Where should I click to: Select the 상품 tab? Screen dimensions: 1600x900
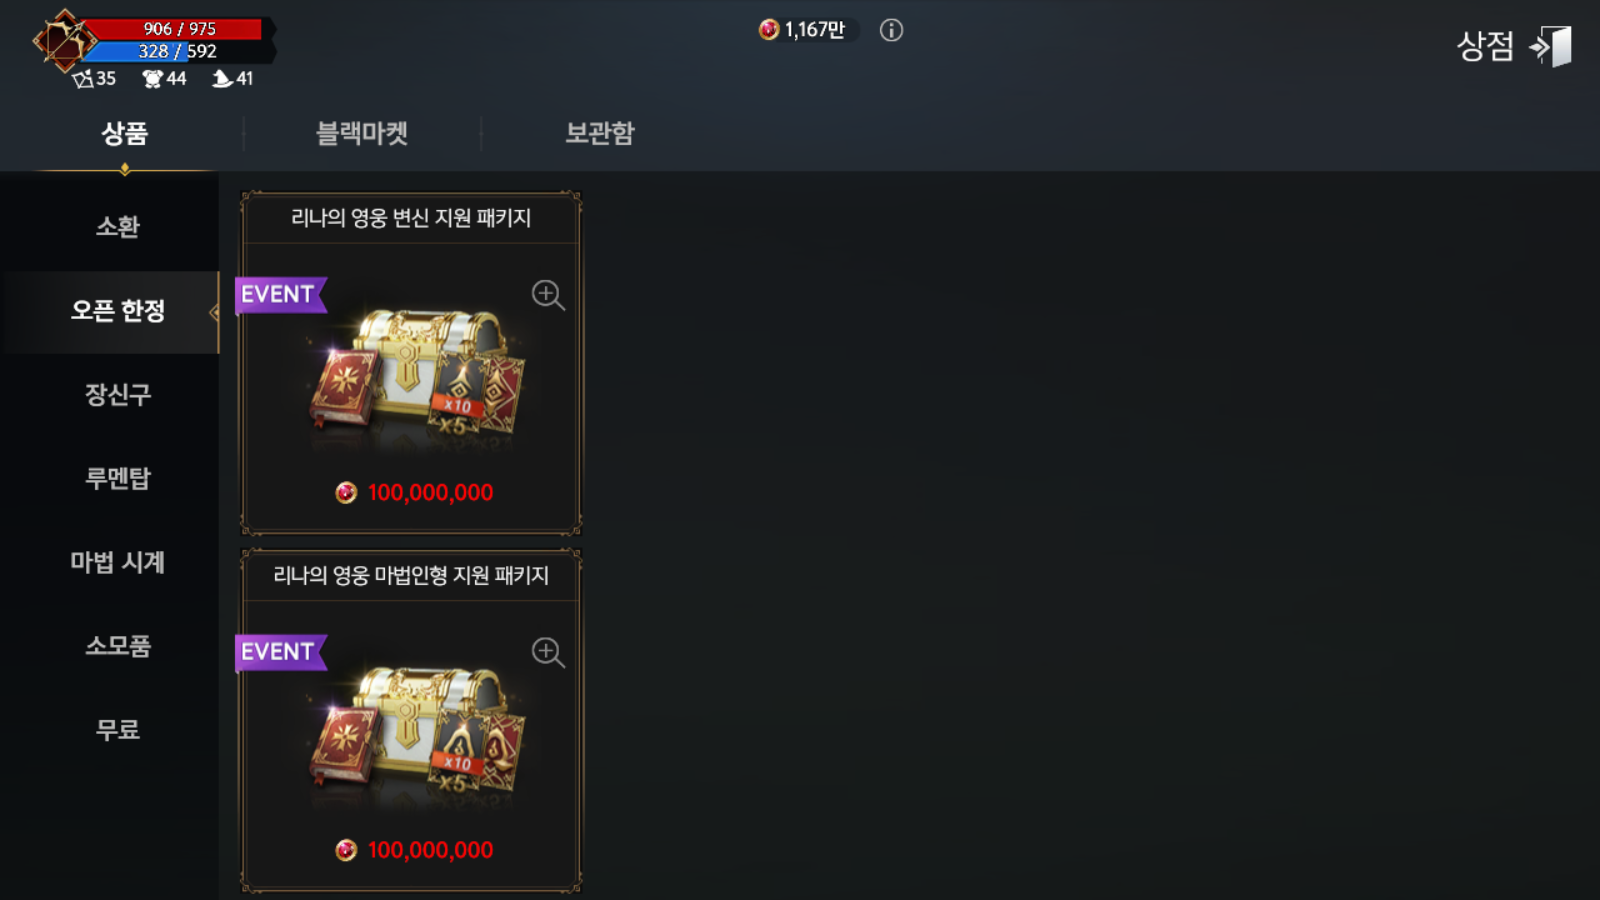125,133
